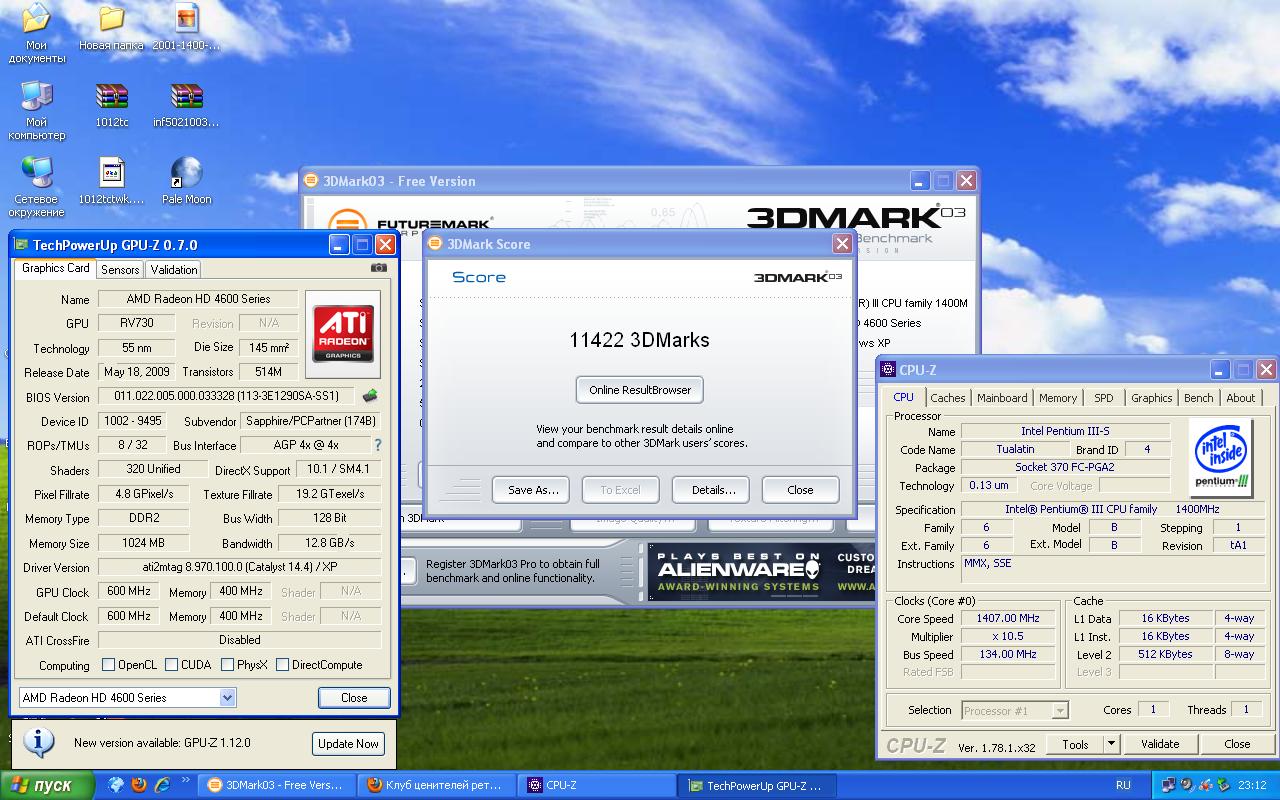Toggle the CUDA checkbox
Image resolution: width=1280 pixels, height=800 pixels.
[172, 665]
